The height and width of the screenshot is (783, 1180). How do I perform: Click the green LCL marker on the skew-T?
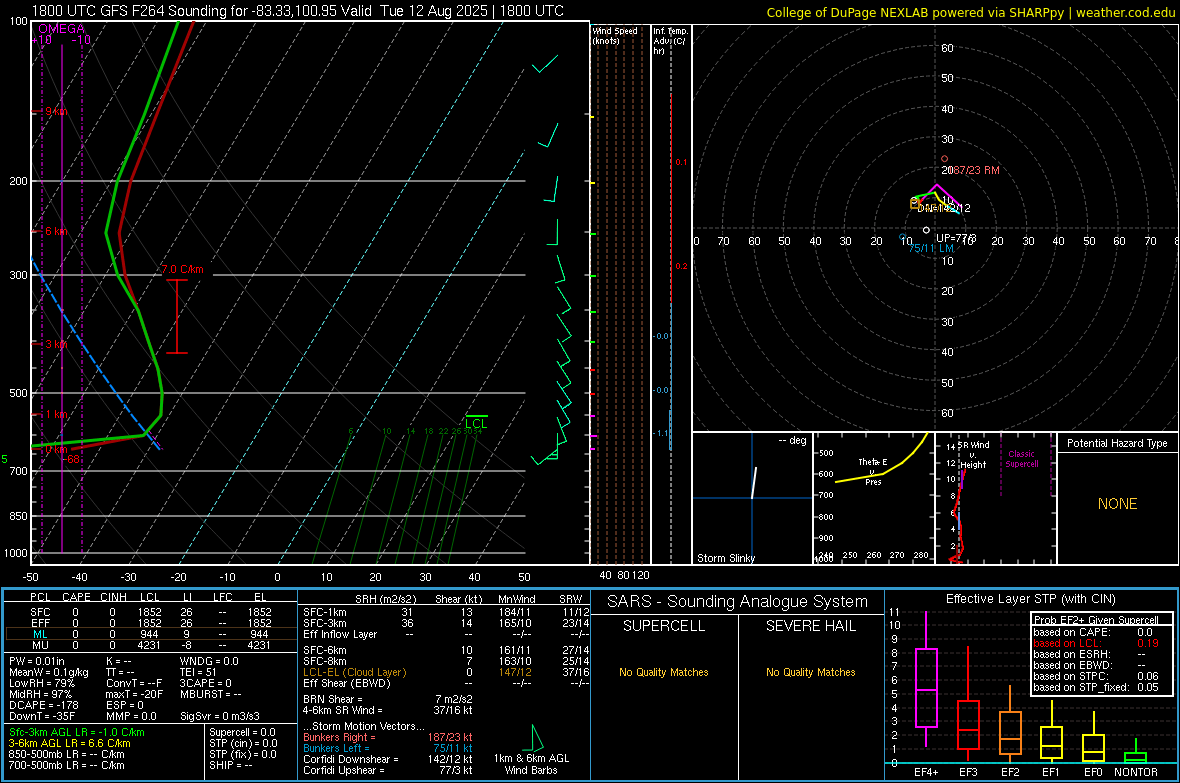[x=476, y=421]
